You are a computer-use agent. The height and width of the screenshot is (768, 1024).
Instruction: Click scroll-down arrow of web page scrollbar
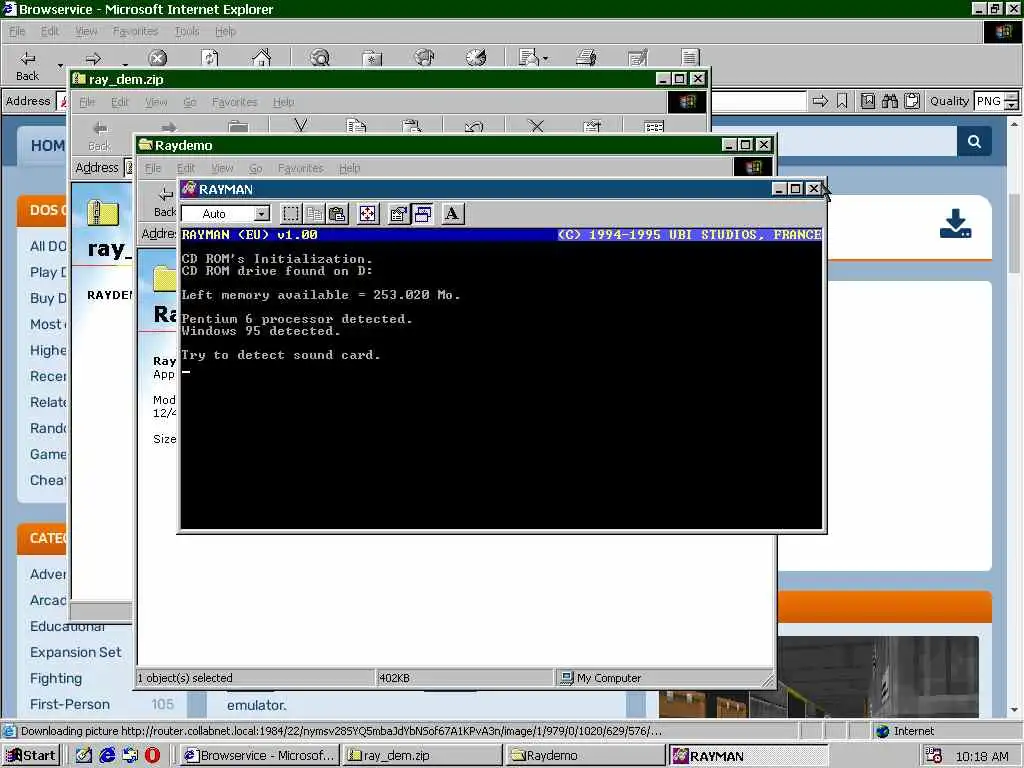1014,710
